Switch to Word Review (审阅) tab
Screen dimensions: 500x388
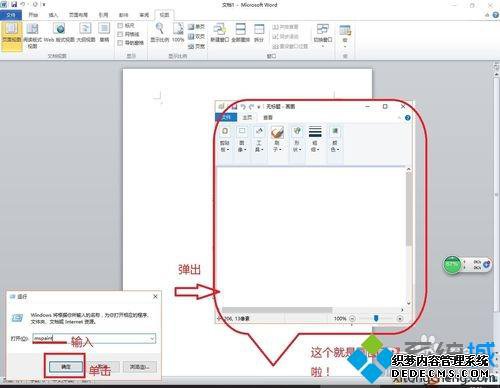pyautogui.click(x=144, y=15)
